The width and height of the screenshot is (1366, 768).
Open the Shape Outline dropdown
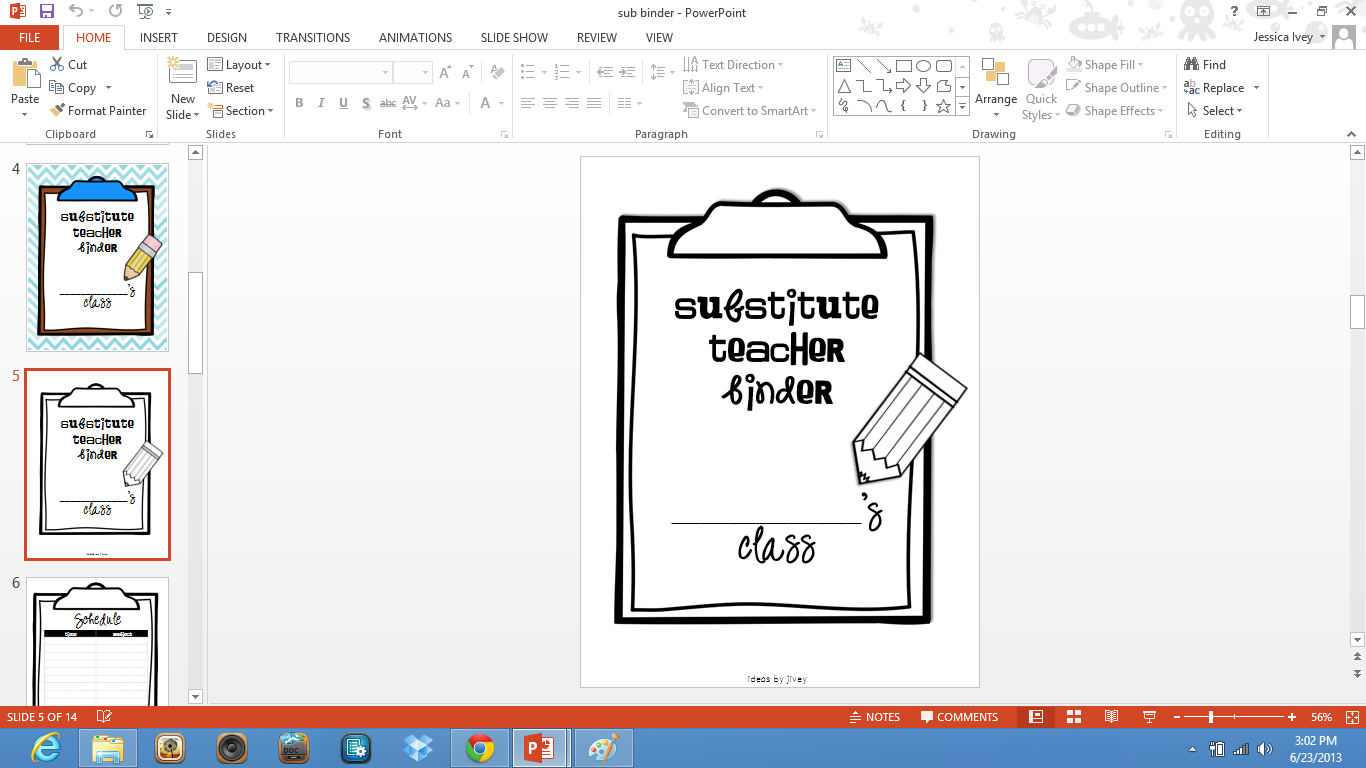coord(1117,88)
